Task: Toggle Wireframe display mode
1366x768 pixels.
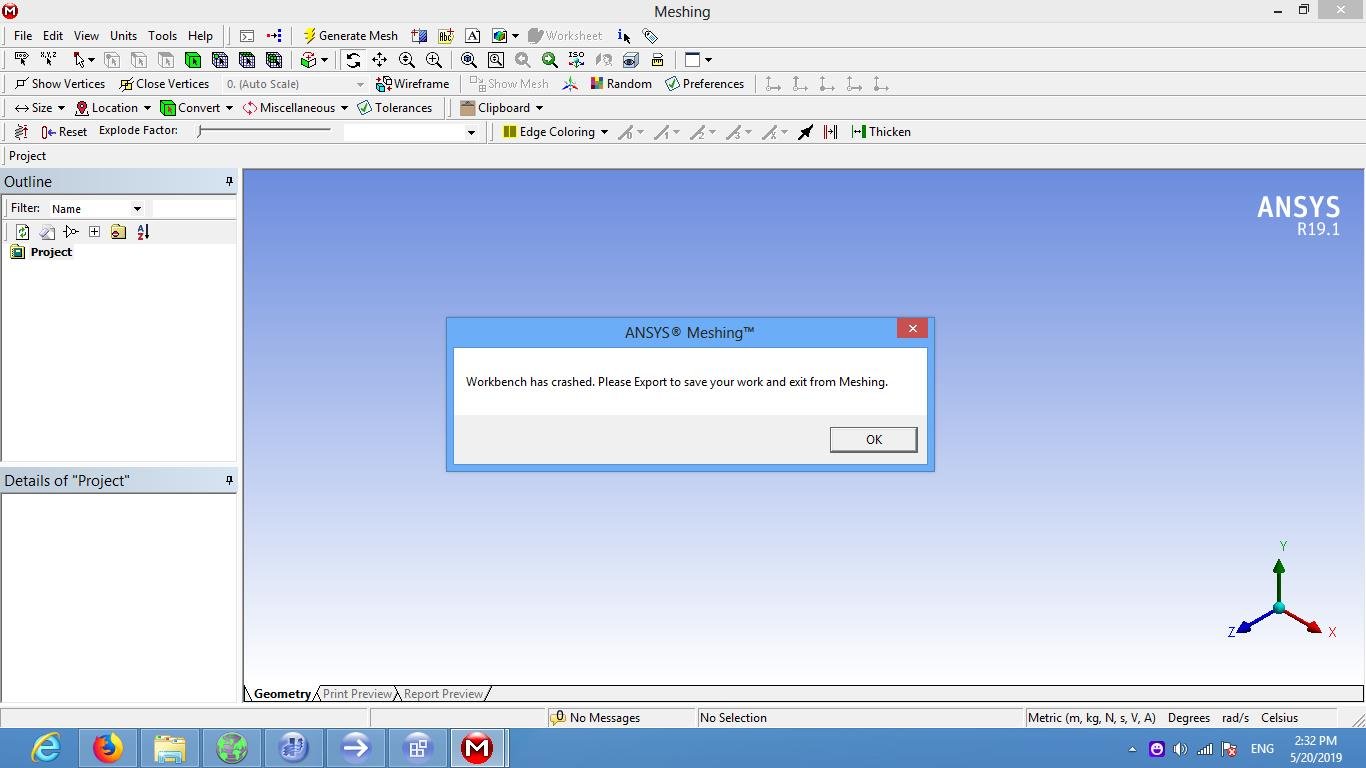Action: (412, 84)
